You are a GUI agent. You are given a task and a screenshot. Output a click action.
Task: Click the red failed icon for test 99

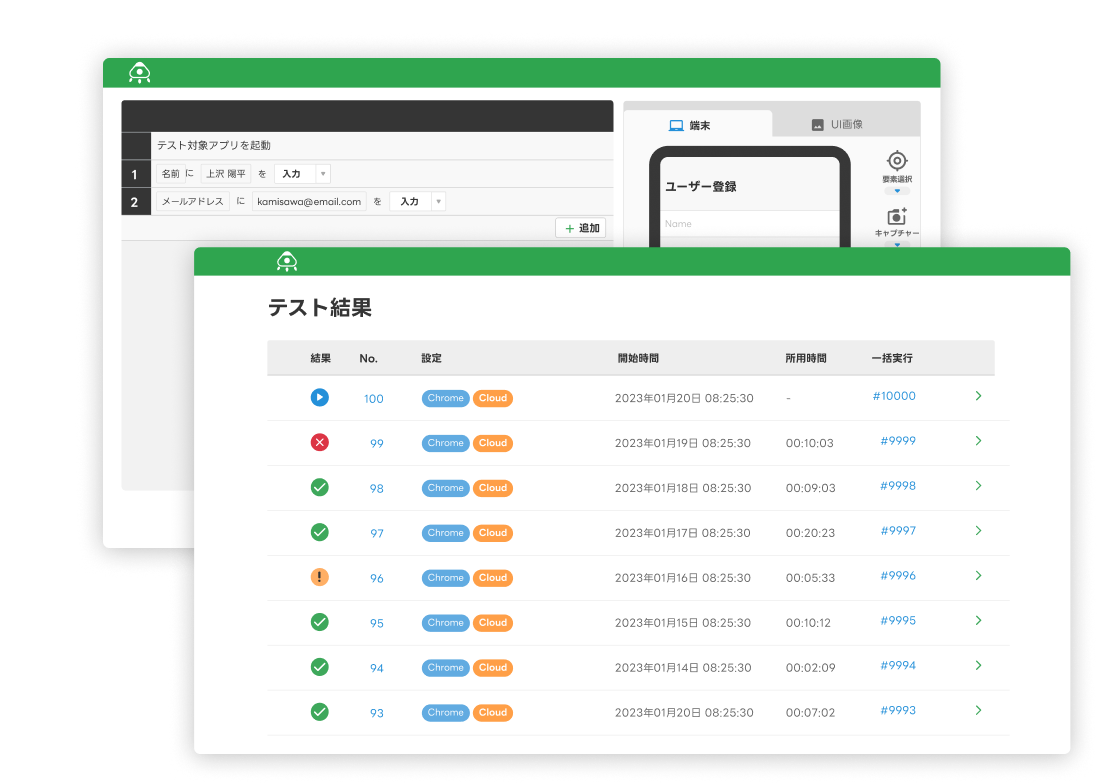click(x=319, y=443)
